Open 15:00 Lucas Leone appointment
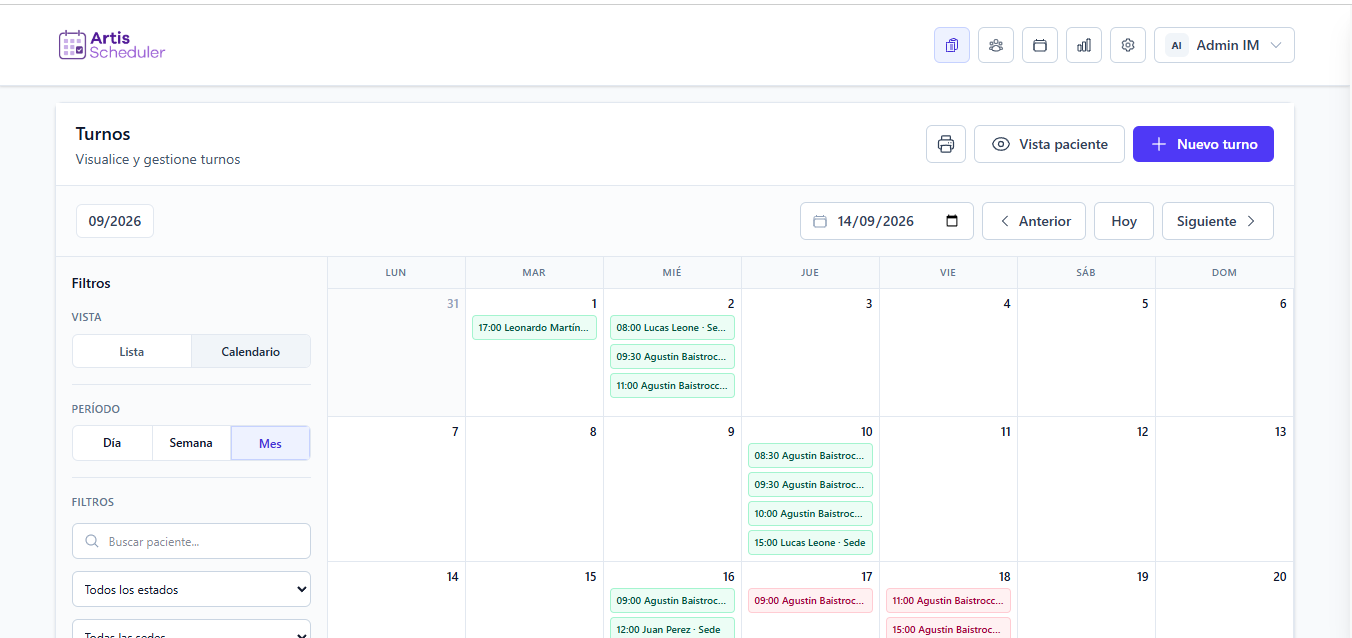 [810, 542]
